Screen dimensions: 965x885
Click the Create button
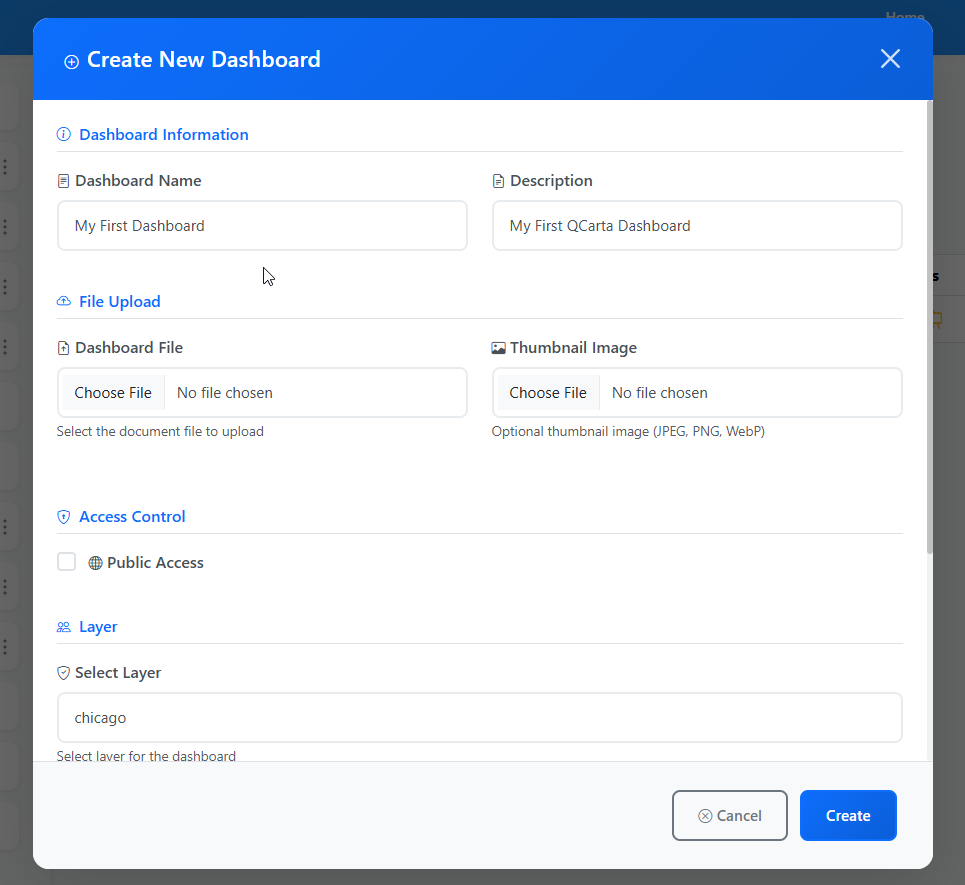[x=848, y=815]
